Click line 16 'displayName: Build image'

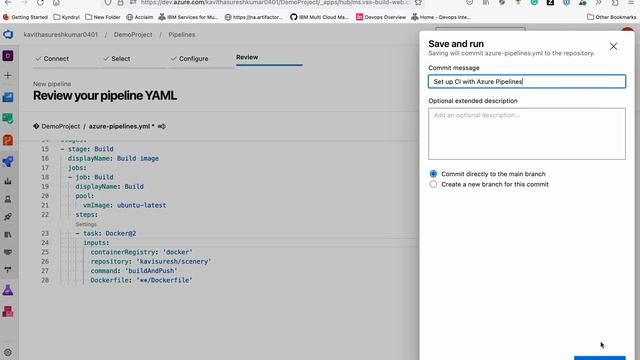coord(113,158)
